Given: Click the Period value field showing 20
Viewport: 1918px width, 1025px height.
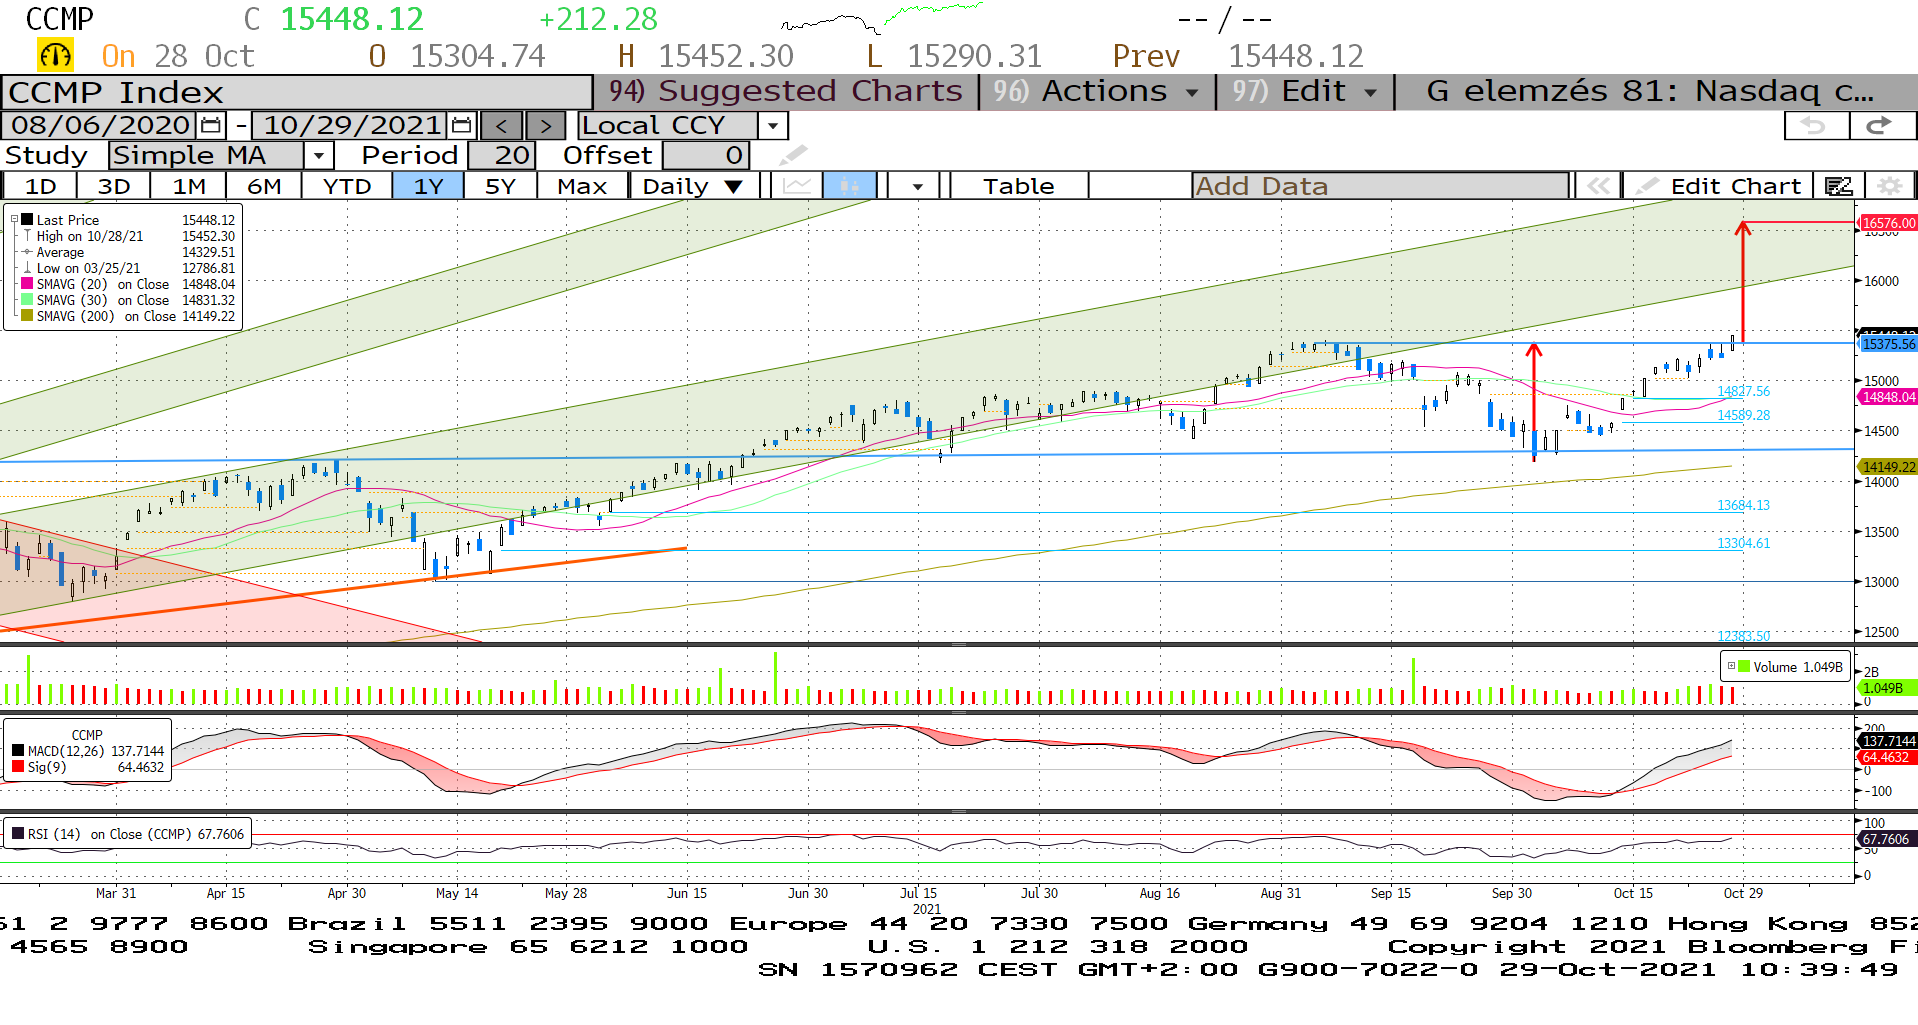Looking at the screenshot, I should pos(502,155).
